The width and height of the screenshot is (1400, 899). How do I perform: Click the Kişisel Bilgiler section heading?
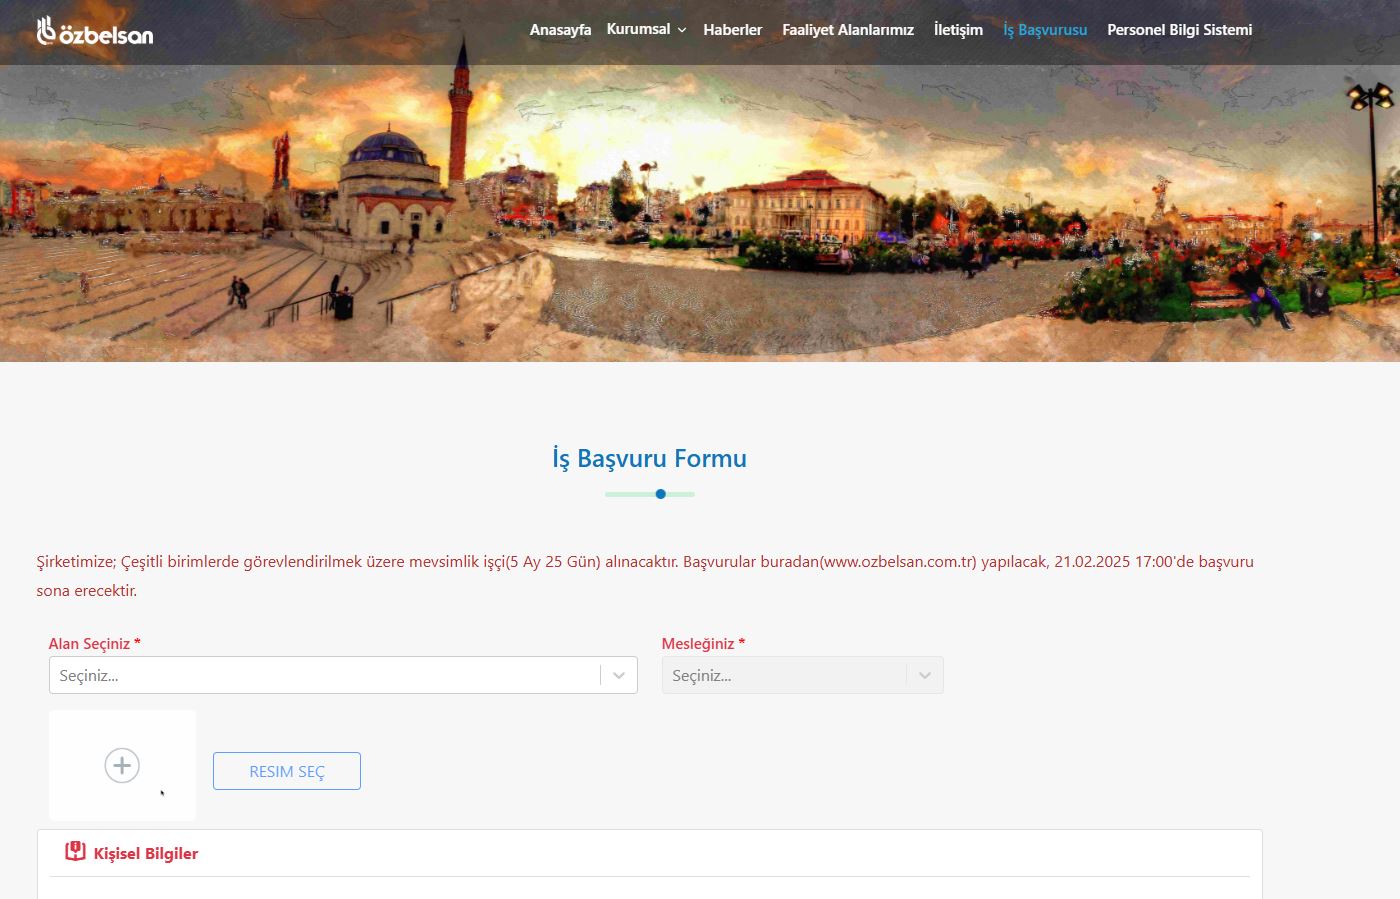click(x=146, y=853)
